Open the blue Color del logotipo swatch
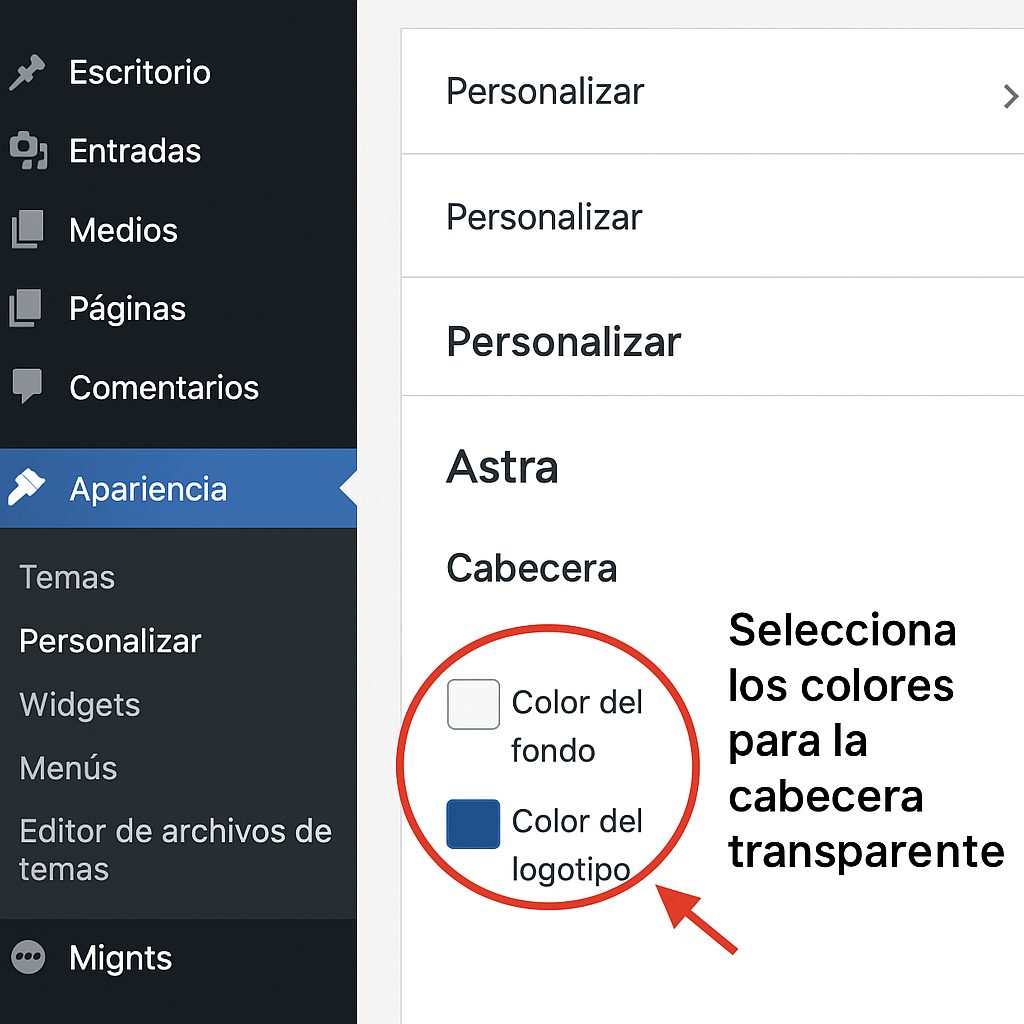 coord(473,824)
